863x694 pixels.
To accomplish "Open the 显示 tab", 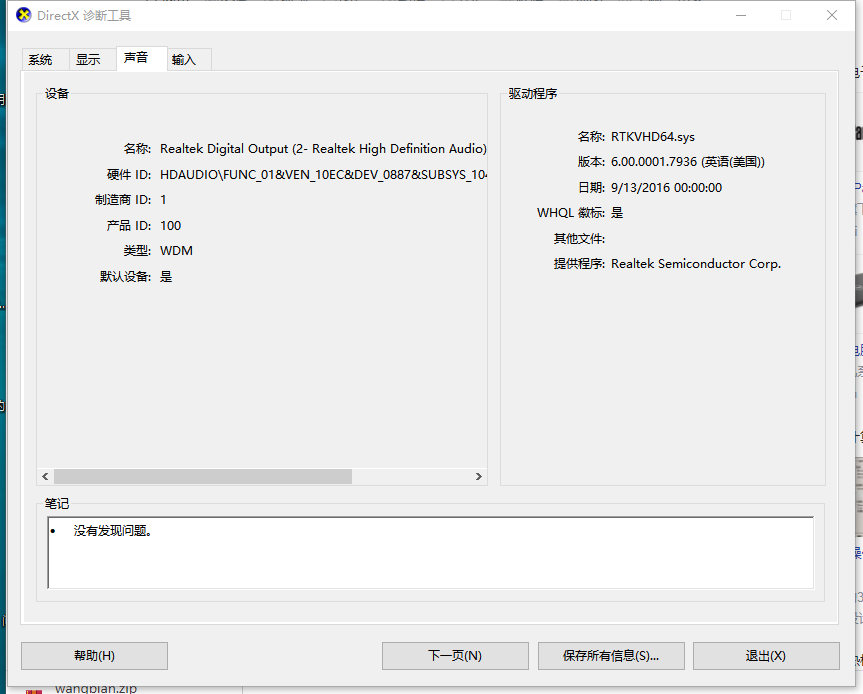I will 88,60.
